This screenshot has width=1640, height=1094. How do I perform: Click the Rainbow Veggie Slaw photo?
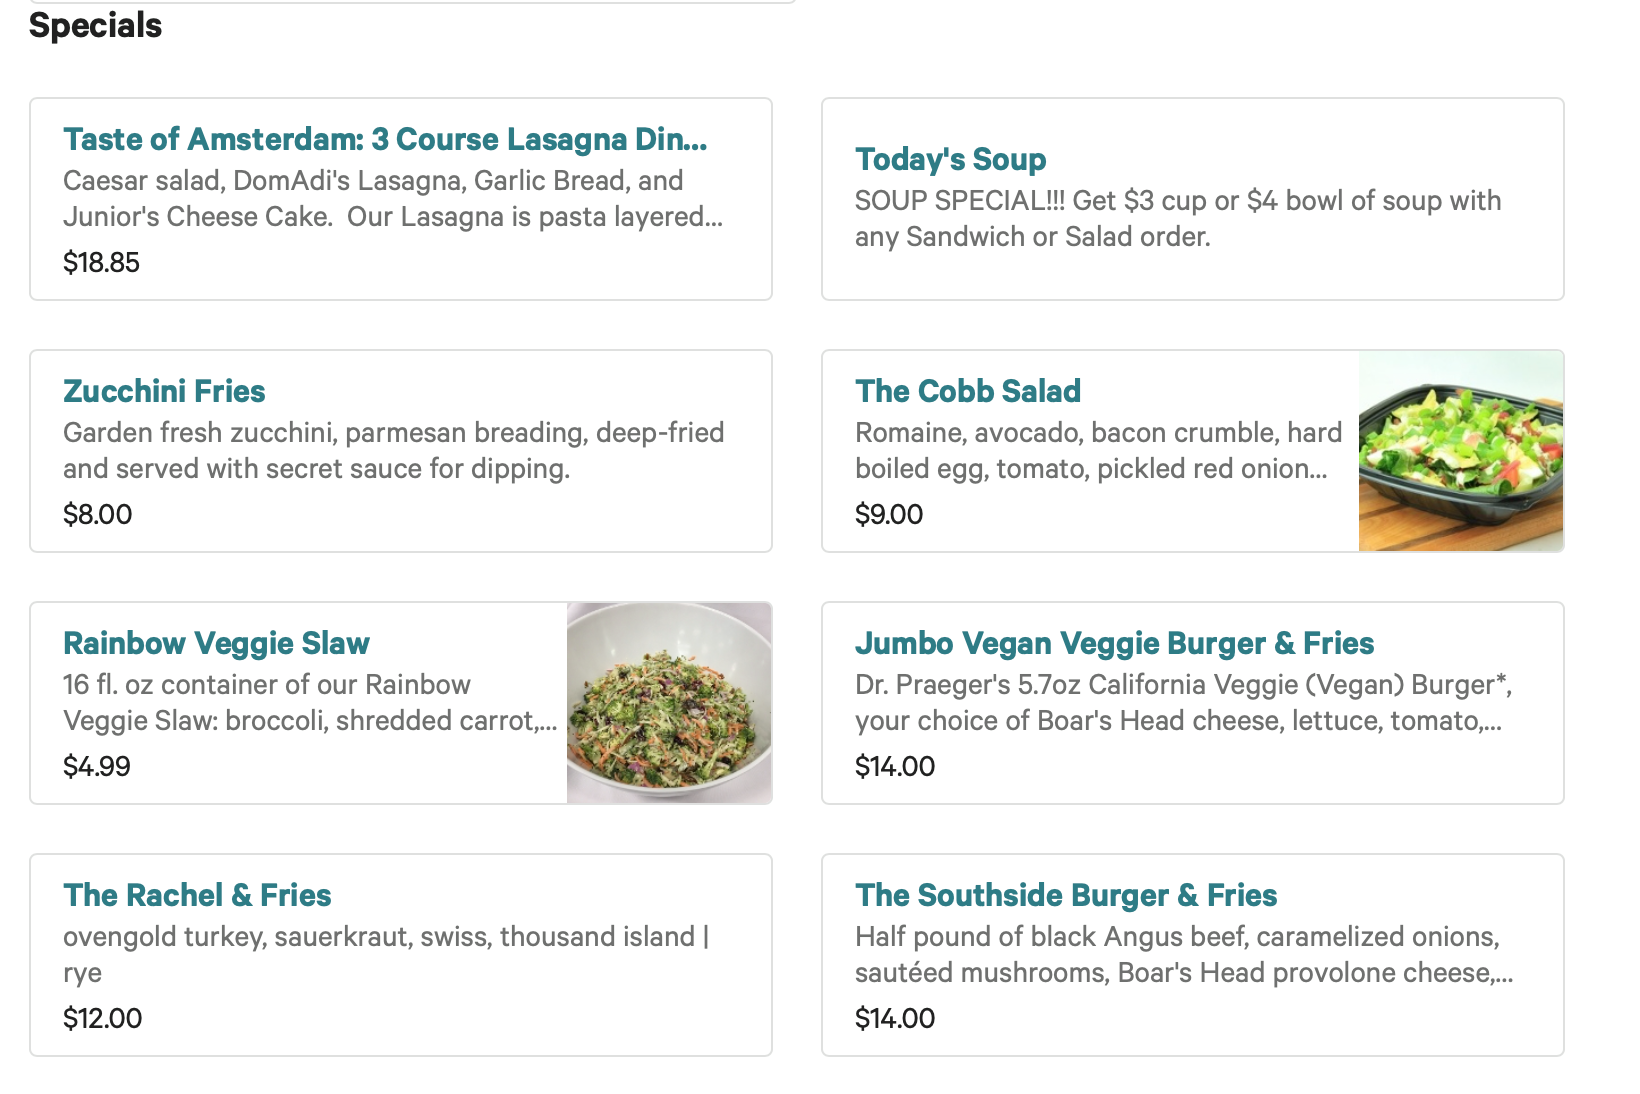click(669, 703)
